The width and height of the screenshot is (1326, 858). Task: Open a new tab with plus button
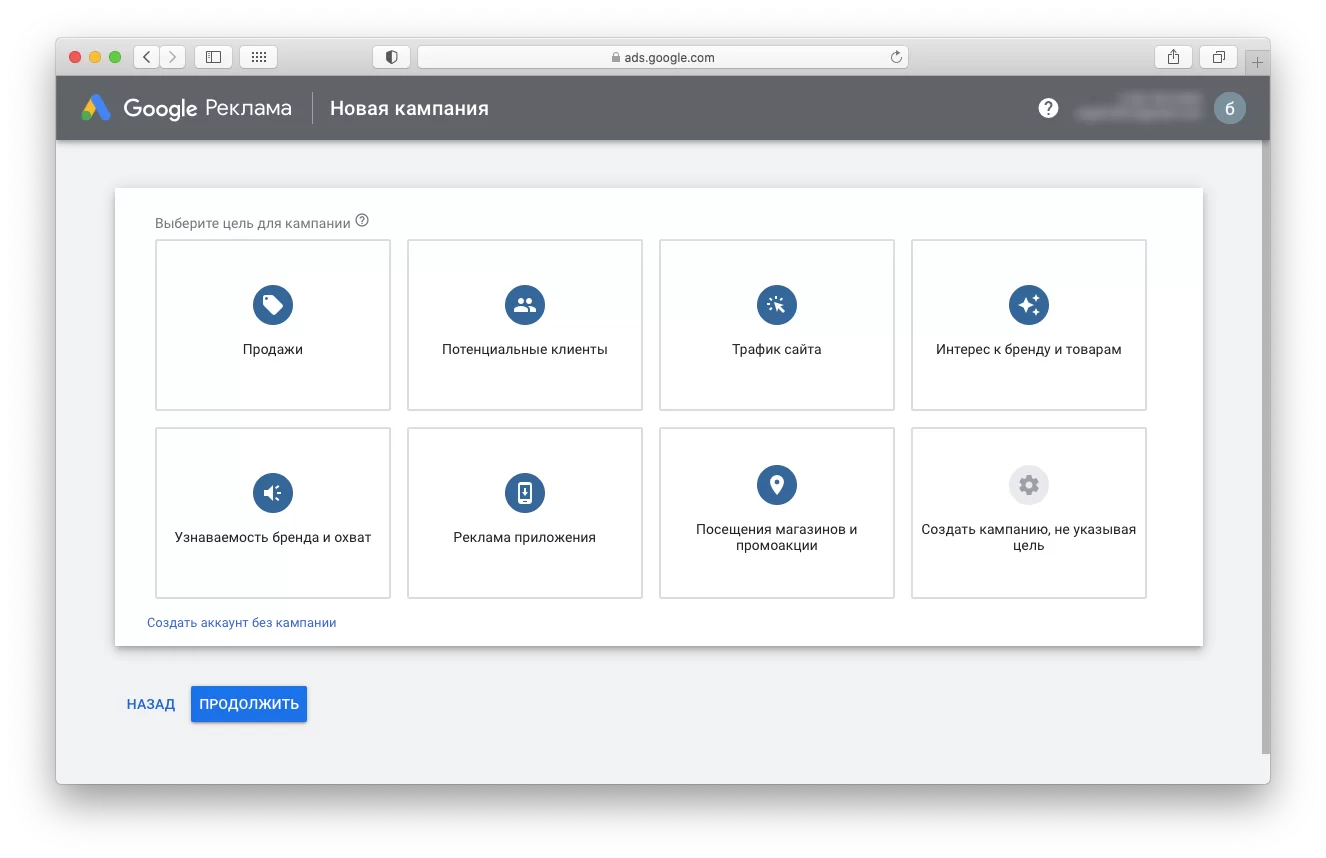coord(1258,62)
